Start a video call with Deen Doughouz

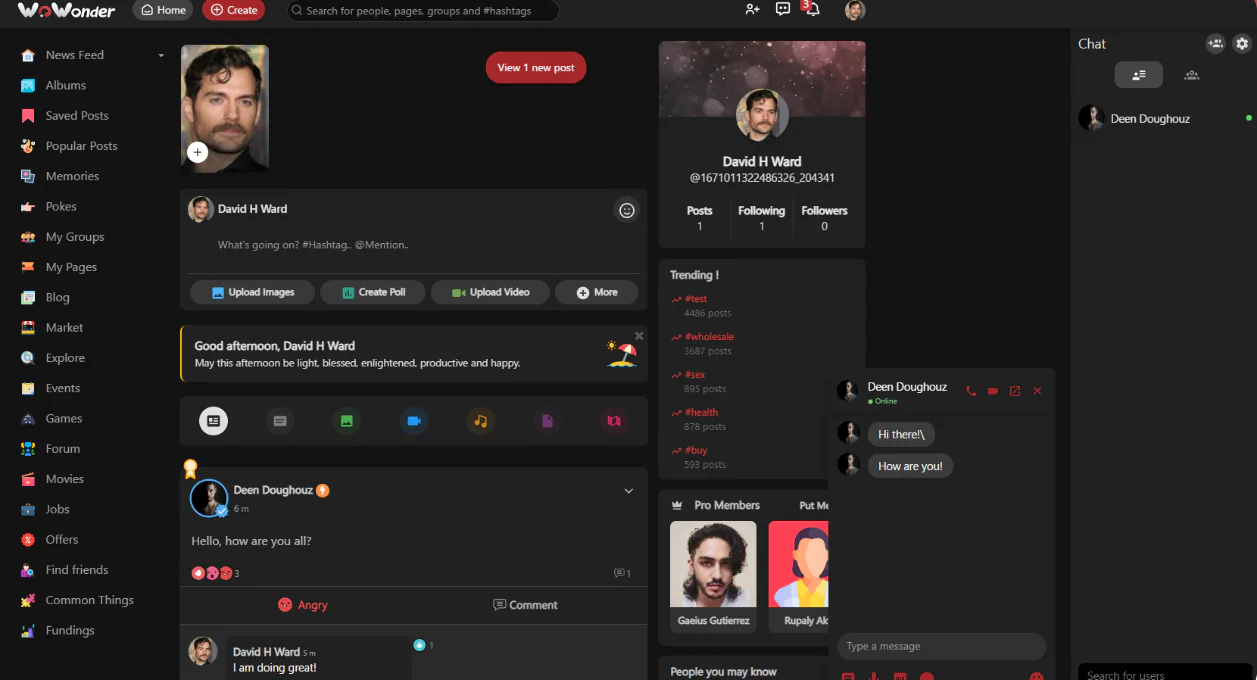pyautogui.click(x=993, y=391)
